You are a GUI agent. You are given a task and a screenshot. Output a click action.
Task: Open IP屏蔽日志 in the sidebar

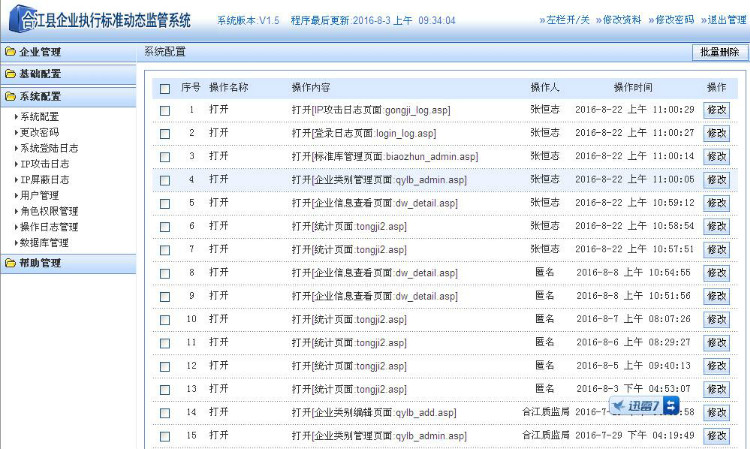coord(44,180)
